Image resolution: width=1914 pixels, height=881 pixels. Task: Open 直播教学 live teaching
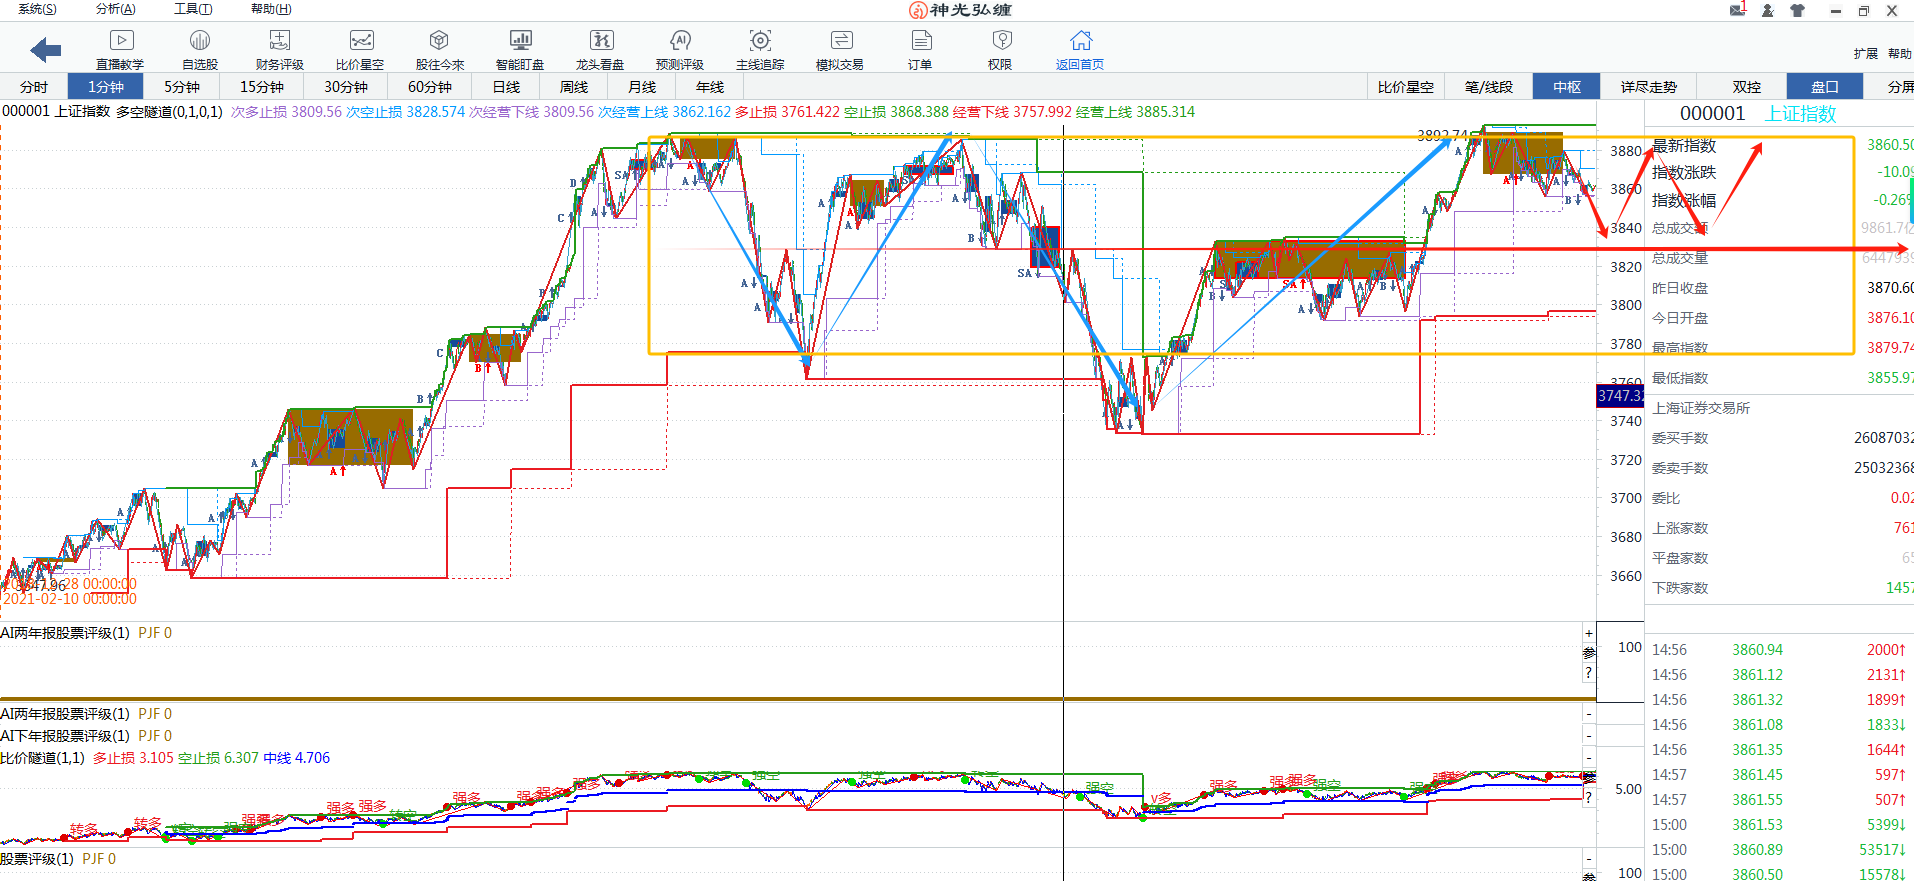(x=120, y=49)
